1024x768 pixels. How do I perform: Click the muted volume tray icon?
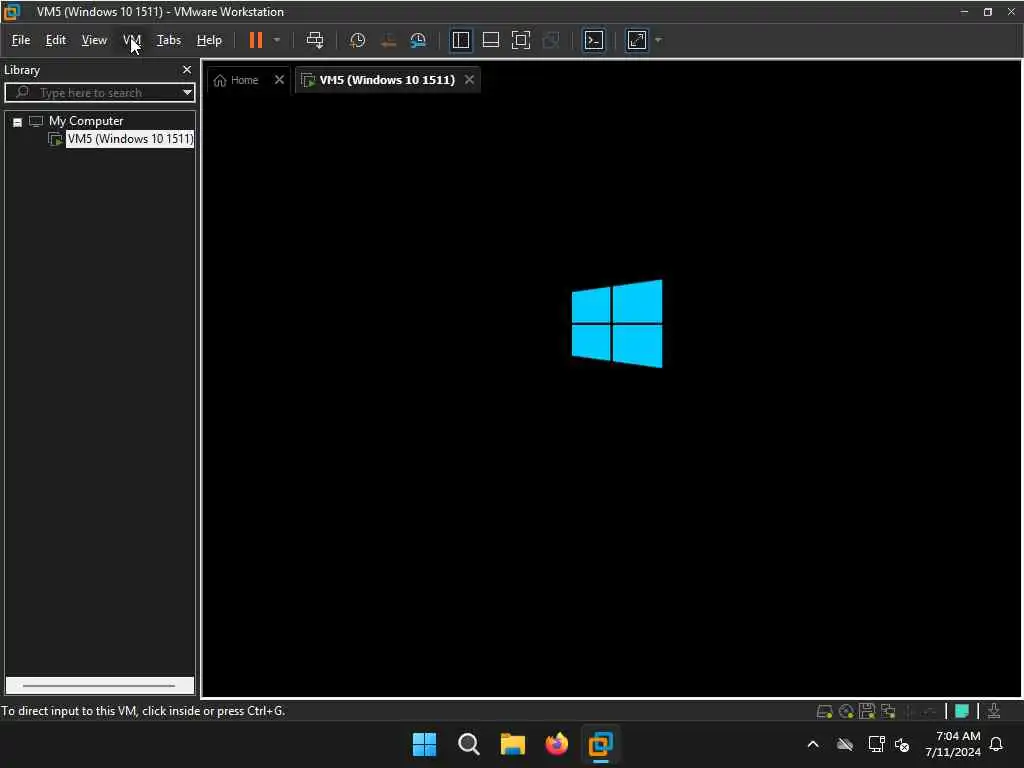click(902, 744)
